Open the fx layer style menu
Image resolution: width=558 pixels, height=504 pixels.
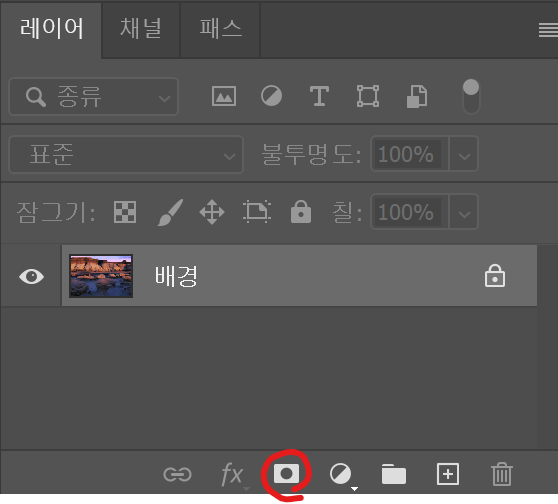coord(232,474)
